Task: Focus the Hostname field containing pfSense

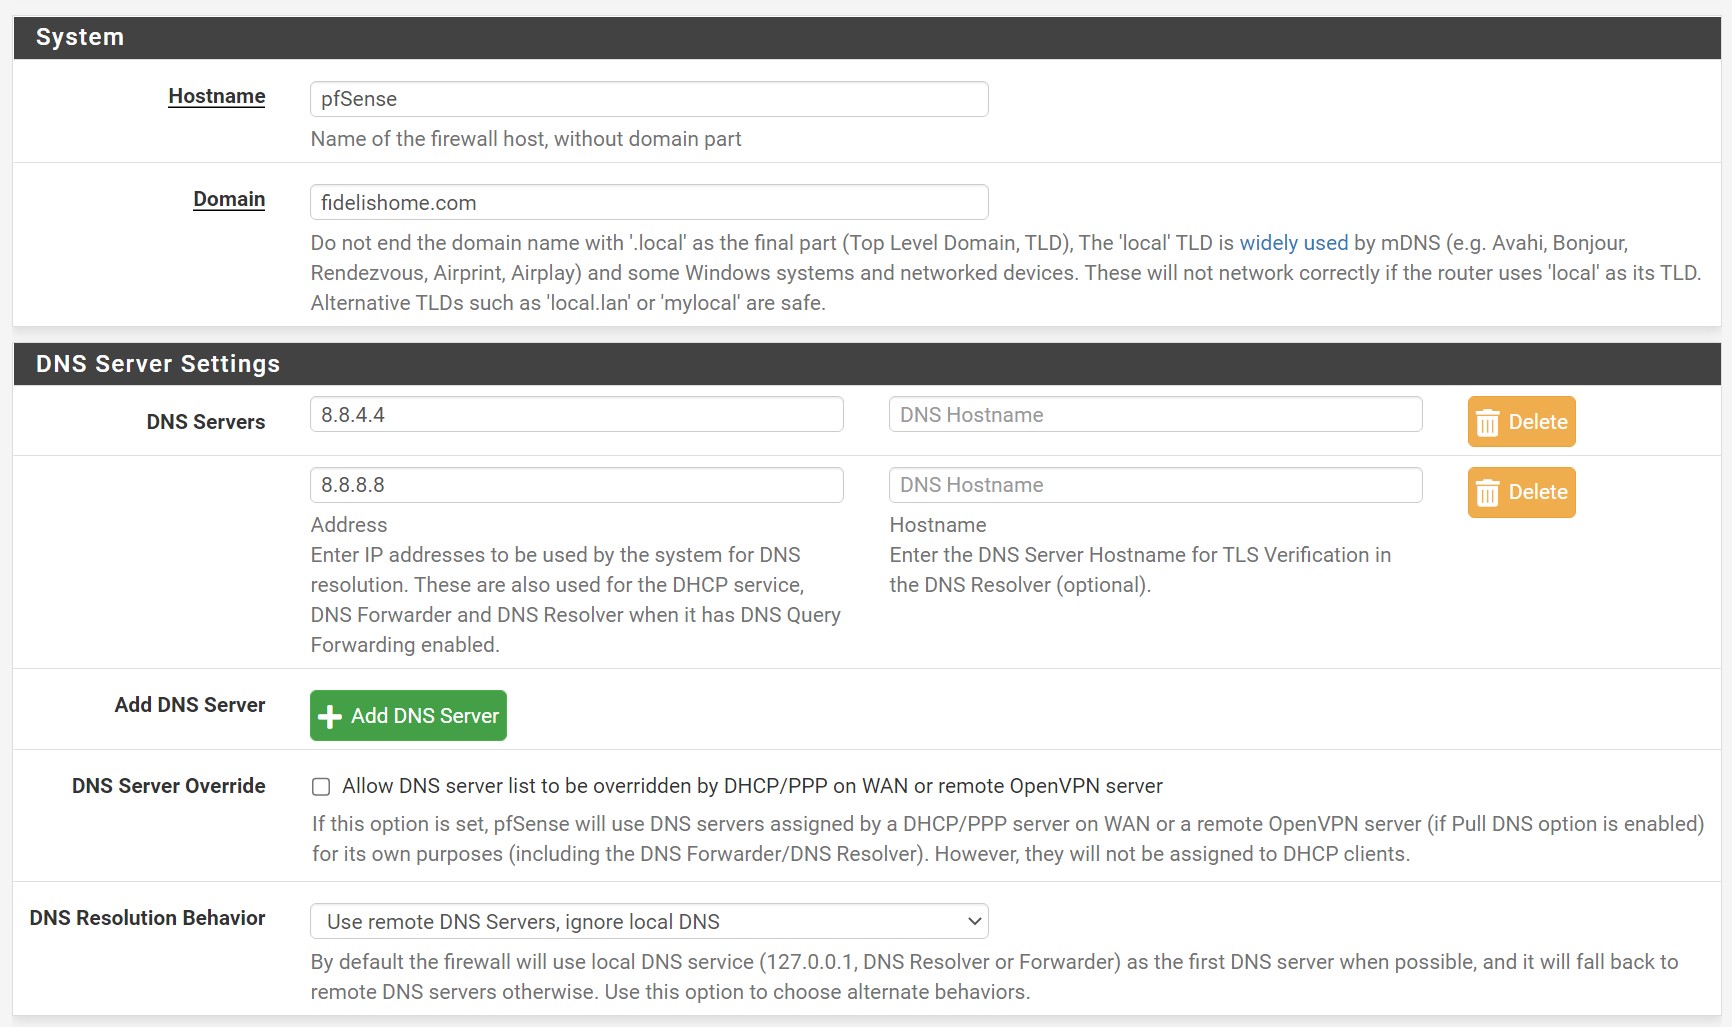Action: pos(649,99)
